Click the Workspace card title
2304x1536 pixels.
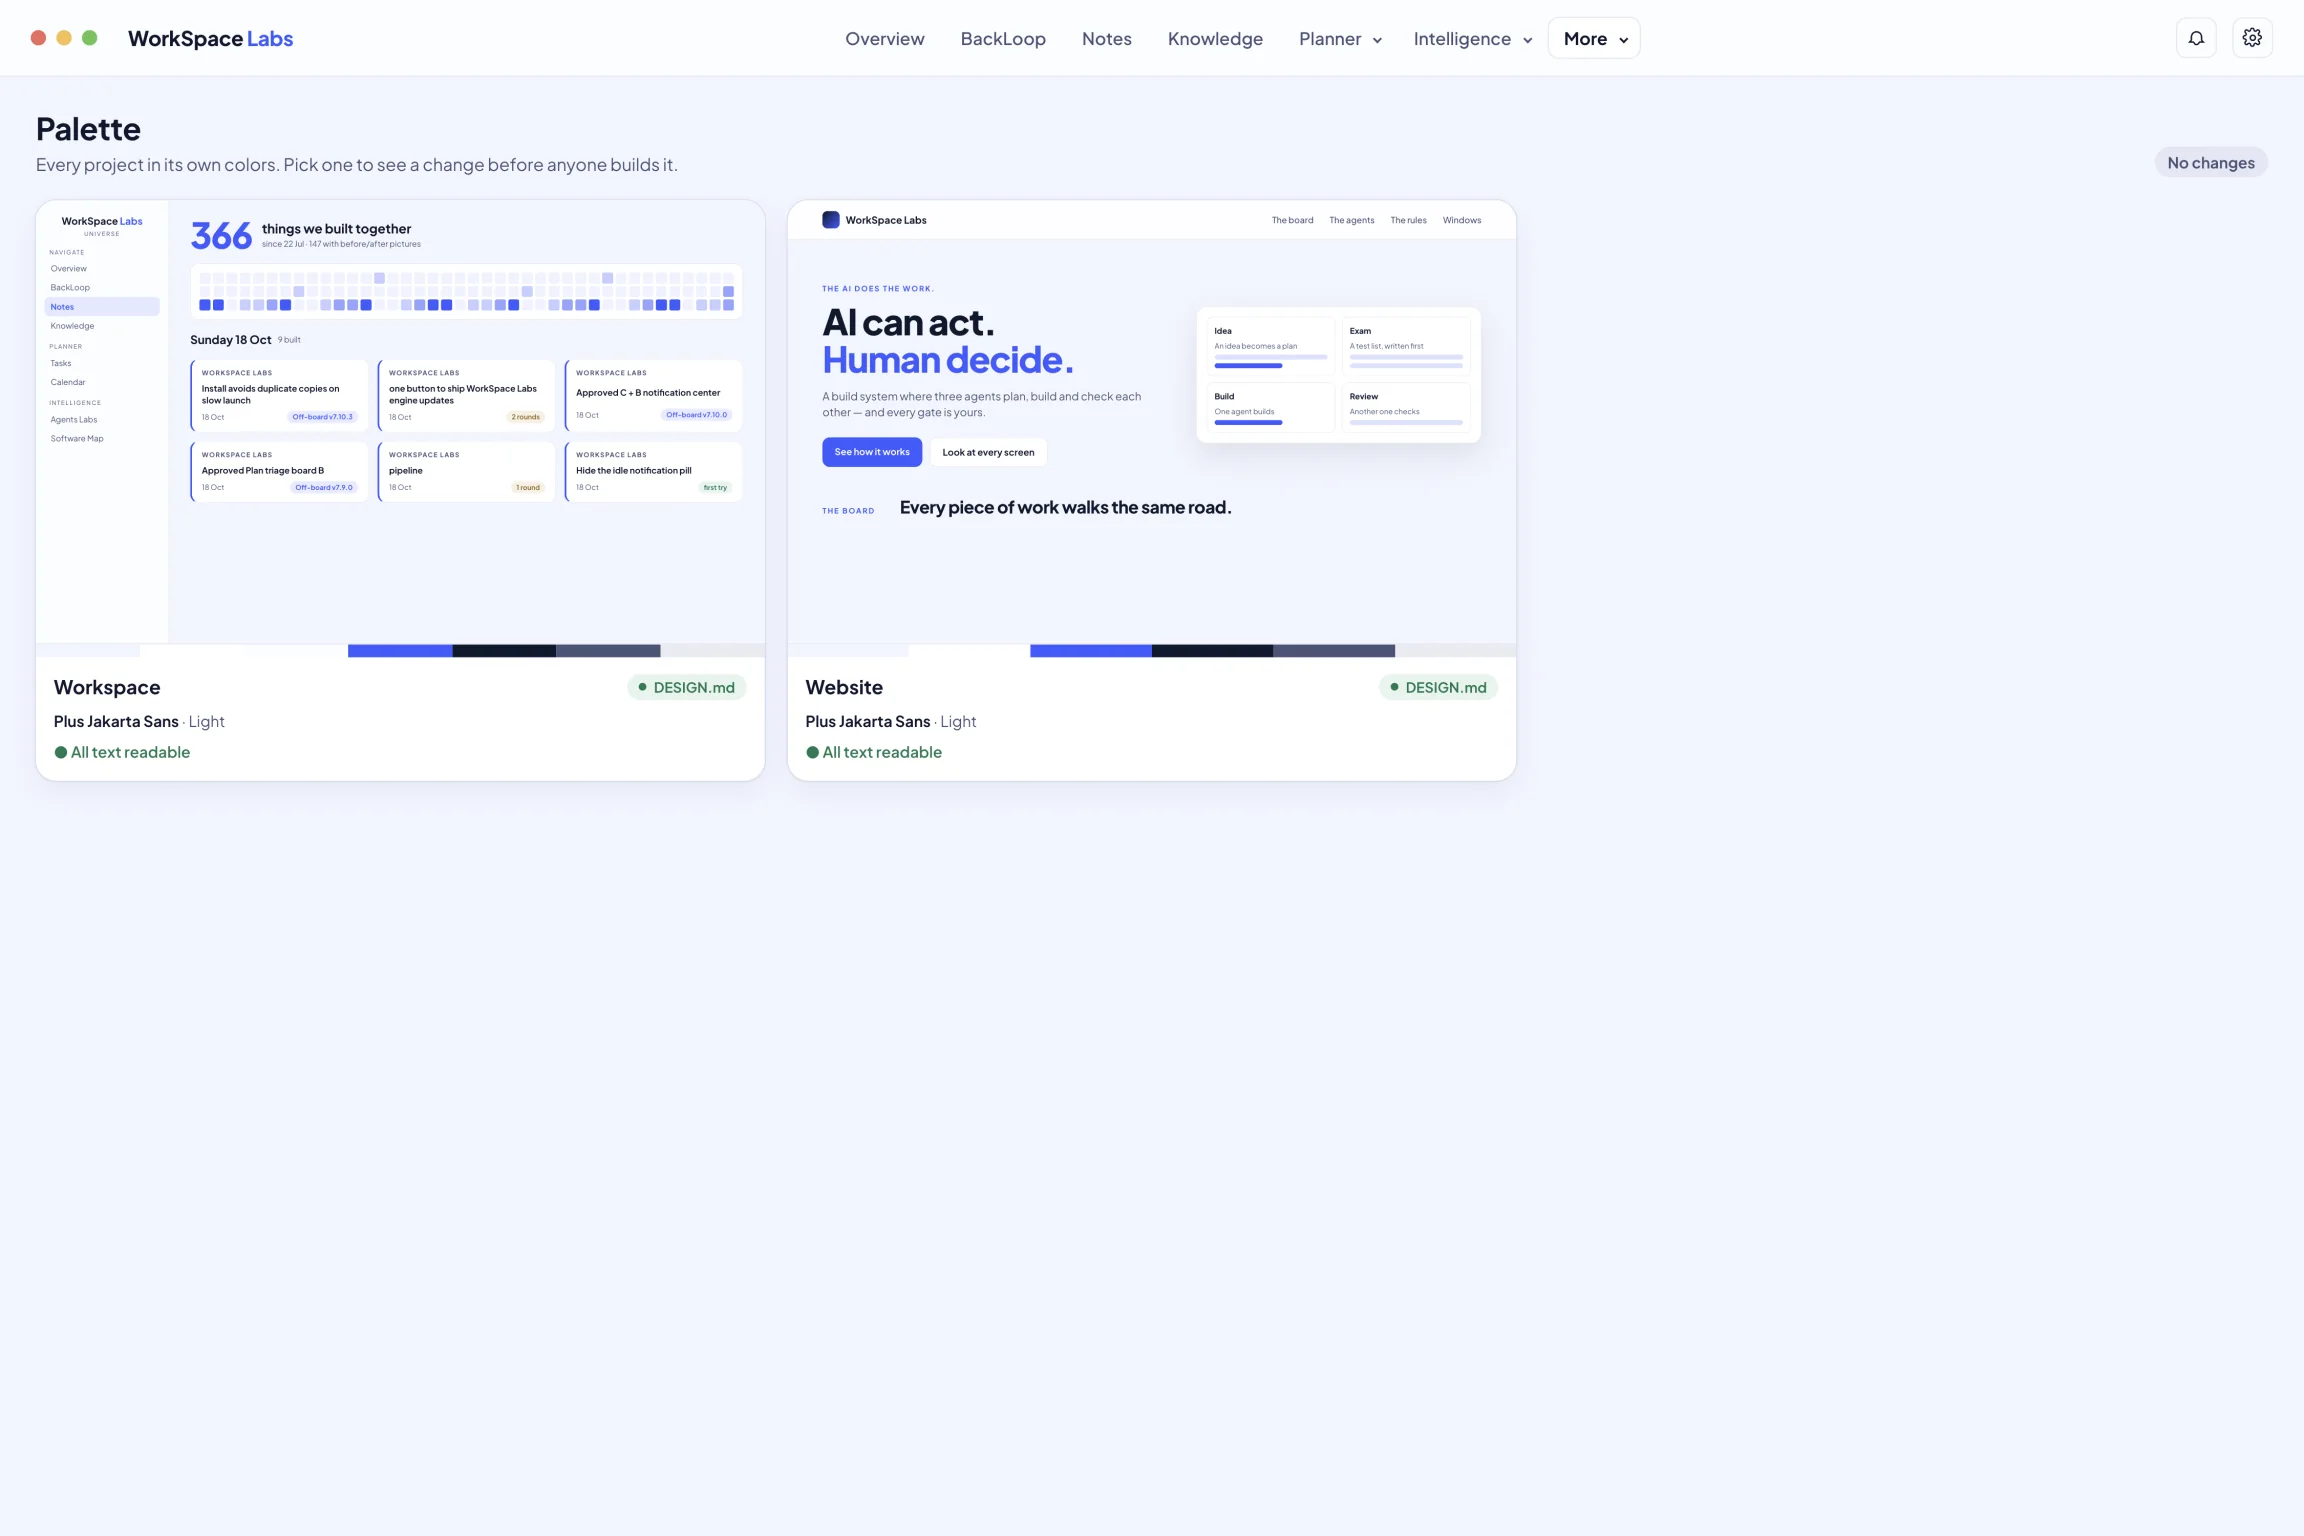[107, 687]
